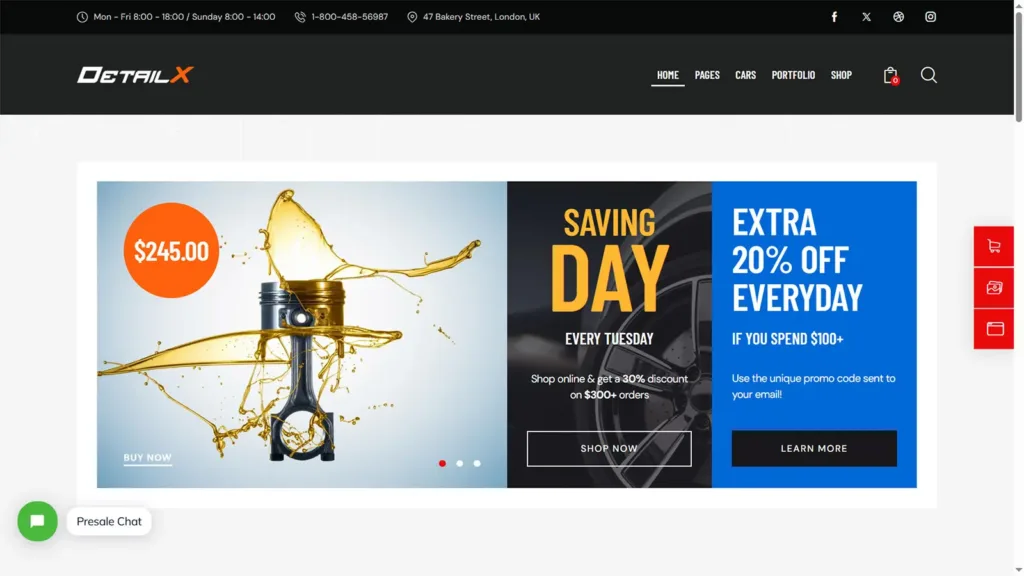Go to the Shop menu item

coord(841,75)
